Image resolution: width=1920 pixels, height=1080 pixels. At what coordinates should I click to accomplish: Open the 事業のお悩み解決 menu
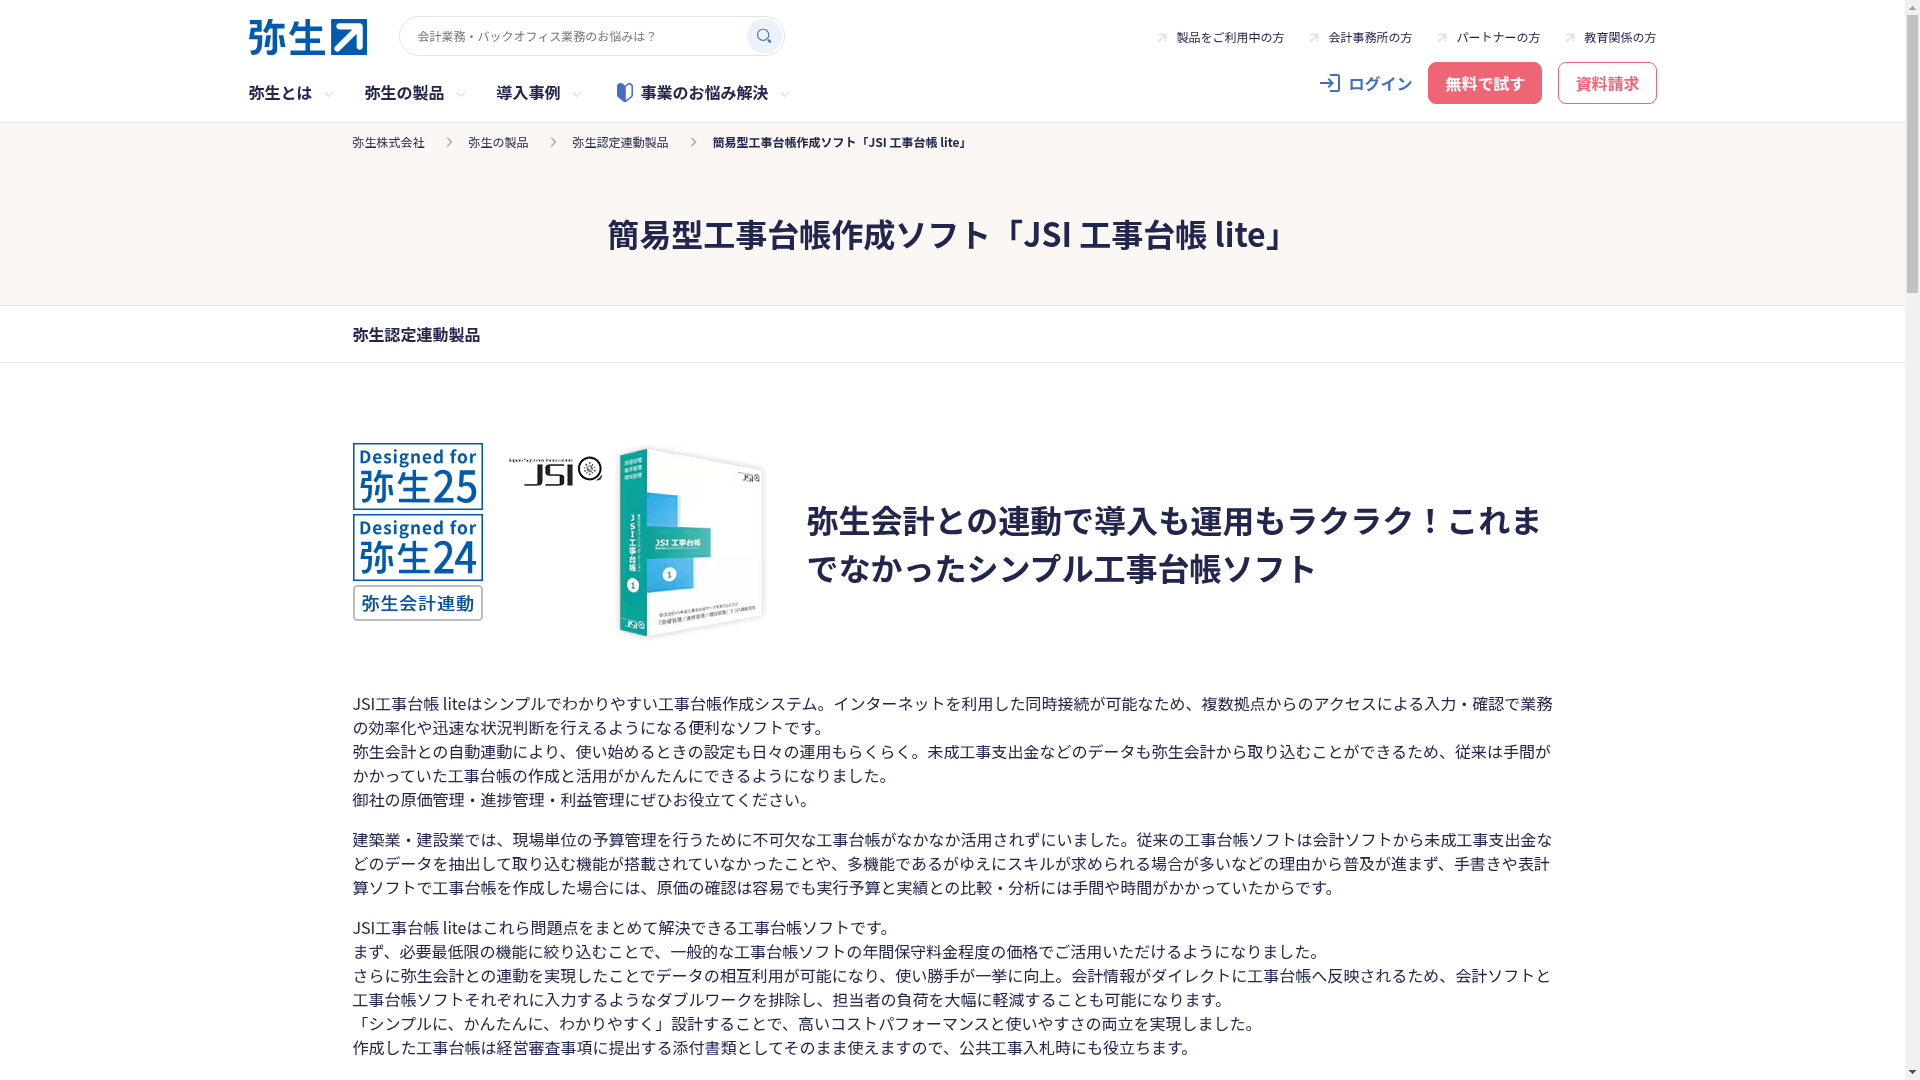[703, 93]
